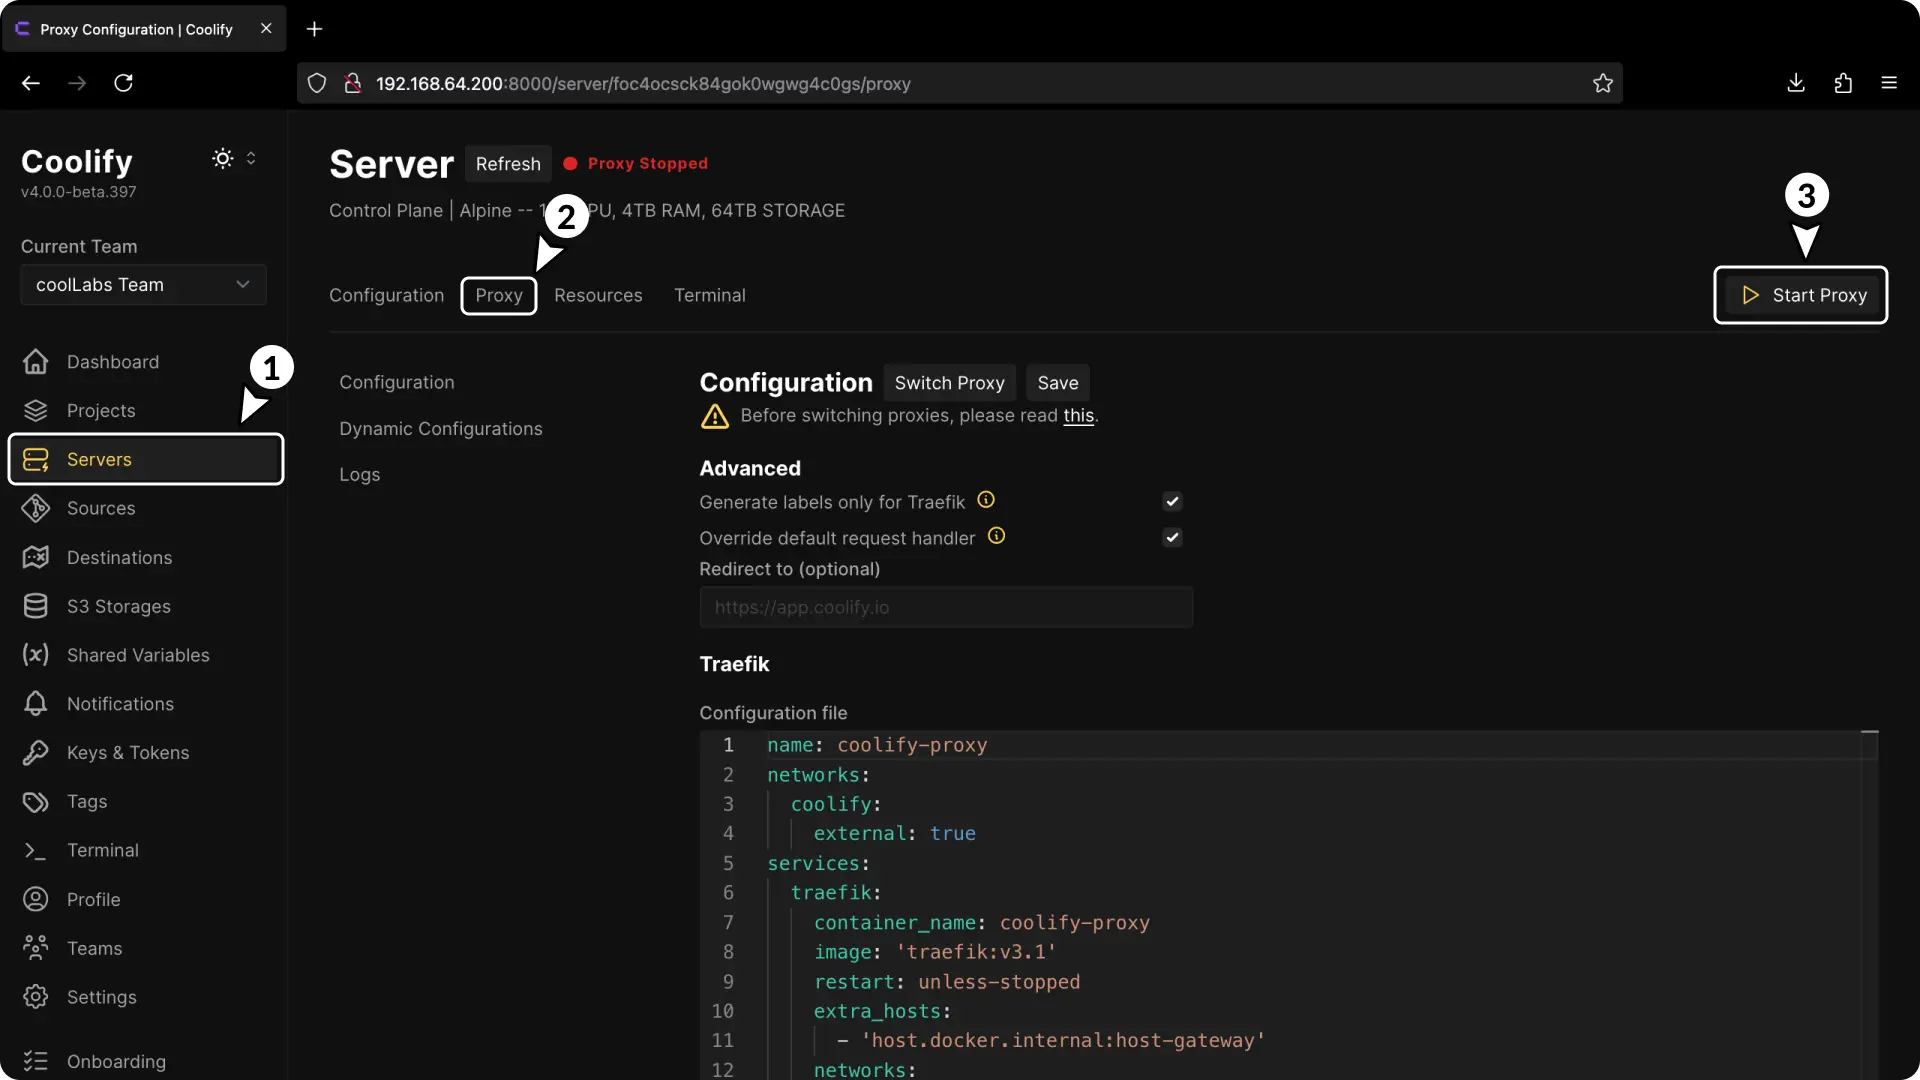The image size is (1920, 1080).
Task: Uncheck Override default request handler
Action: (1171, 537)
